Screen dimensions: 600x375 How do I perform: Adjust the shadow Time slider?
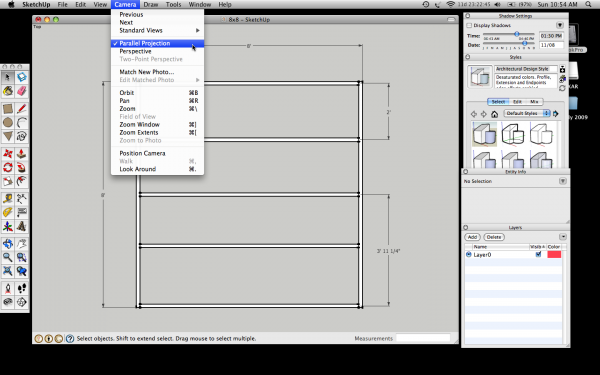(x=517, y=34)
